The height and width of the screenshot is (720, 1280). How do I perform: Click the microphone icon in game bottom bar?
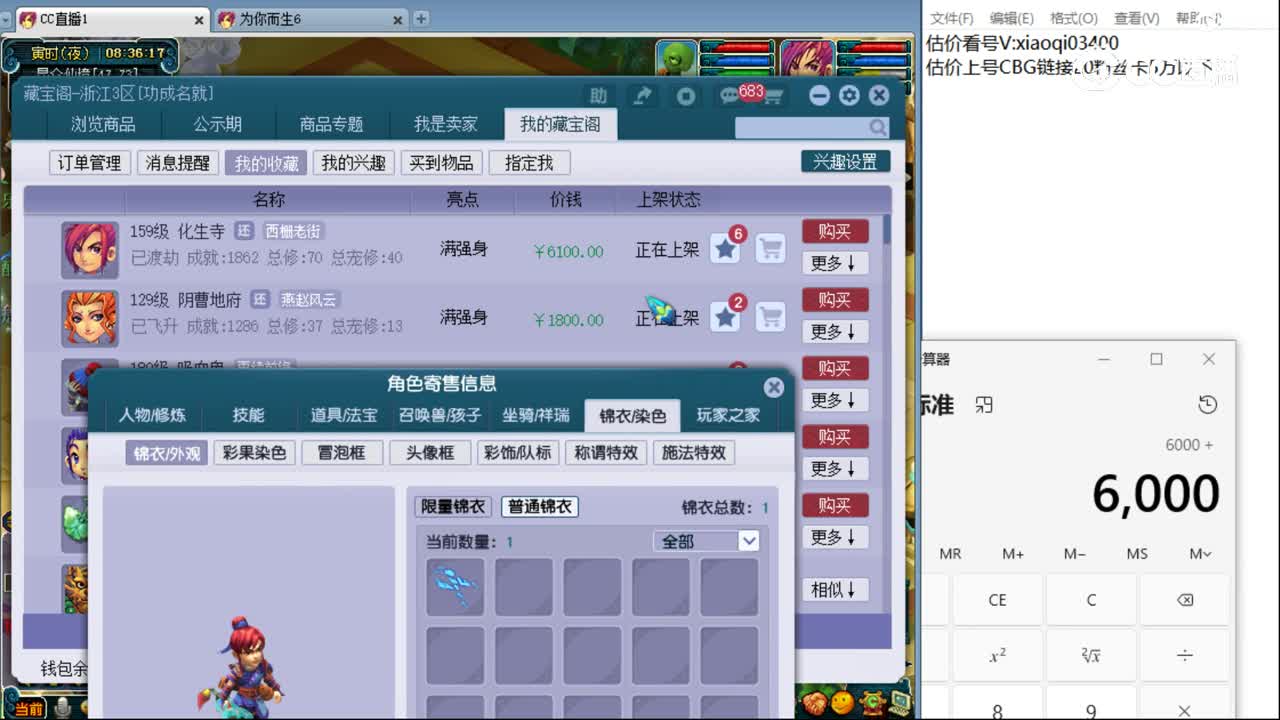click(x=63, y=708)
